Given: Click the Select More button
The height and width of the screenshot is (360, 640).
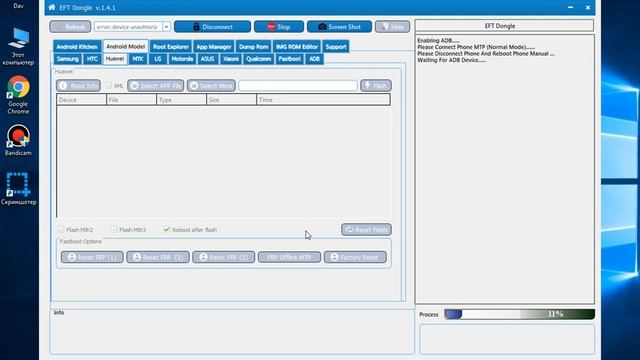Looking at the screenshot, I should (211, 85).
